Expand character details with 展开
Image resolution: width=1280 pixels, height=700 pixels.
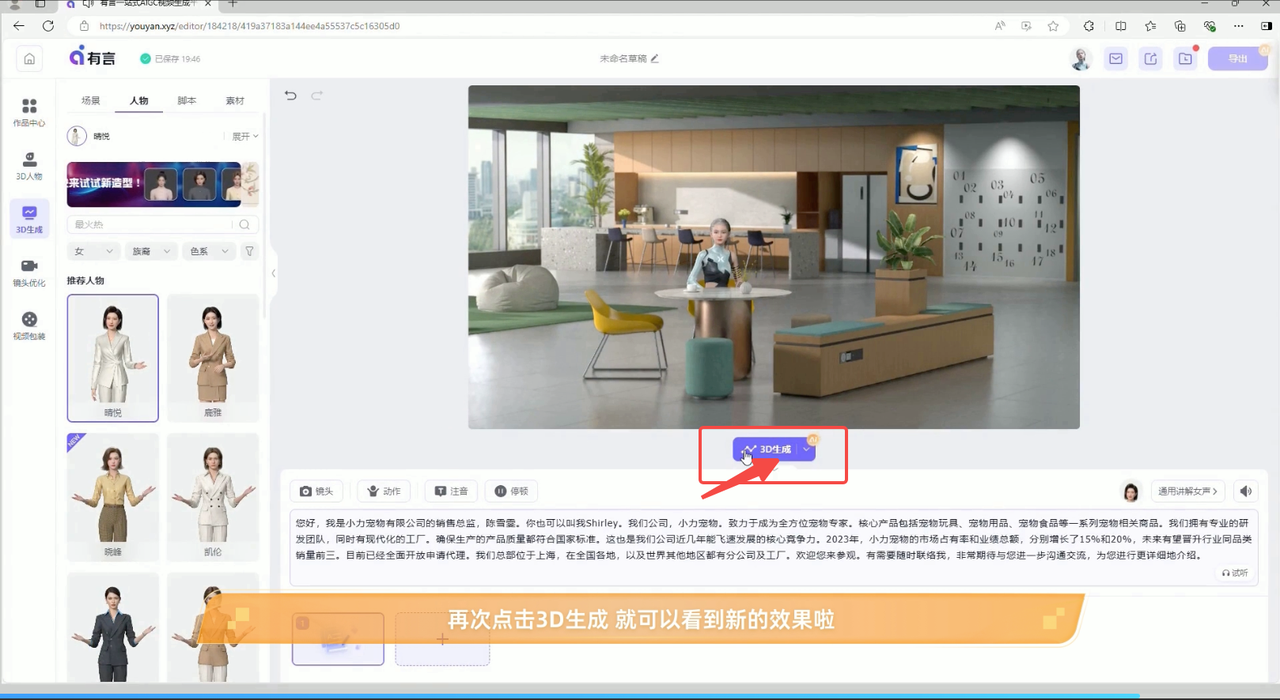245,136
